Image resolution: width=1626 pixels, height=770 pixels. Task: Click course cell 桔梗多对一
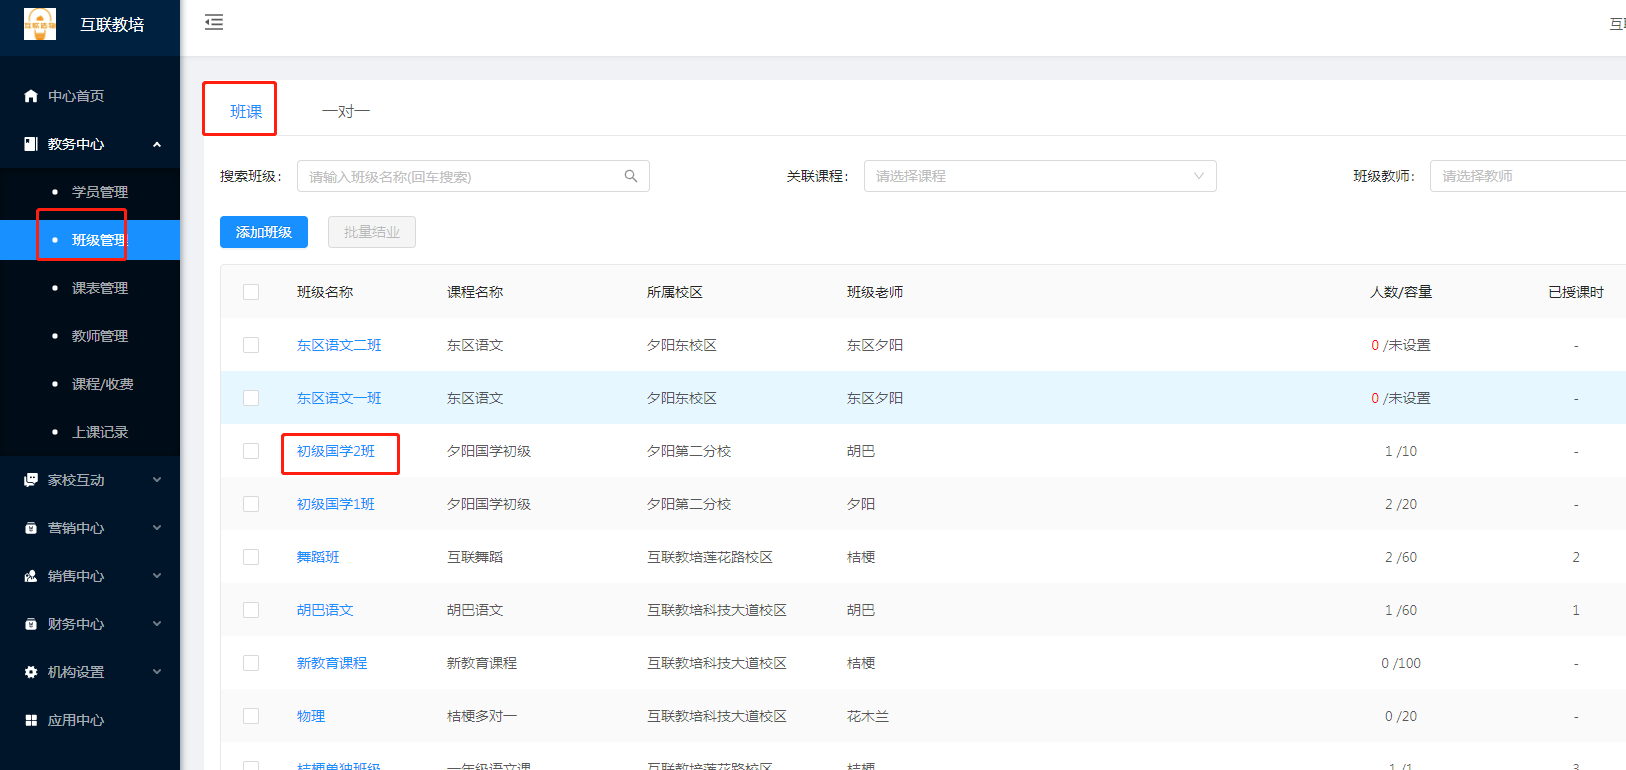[482, 716]
